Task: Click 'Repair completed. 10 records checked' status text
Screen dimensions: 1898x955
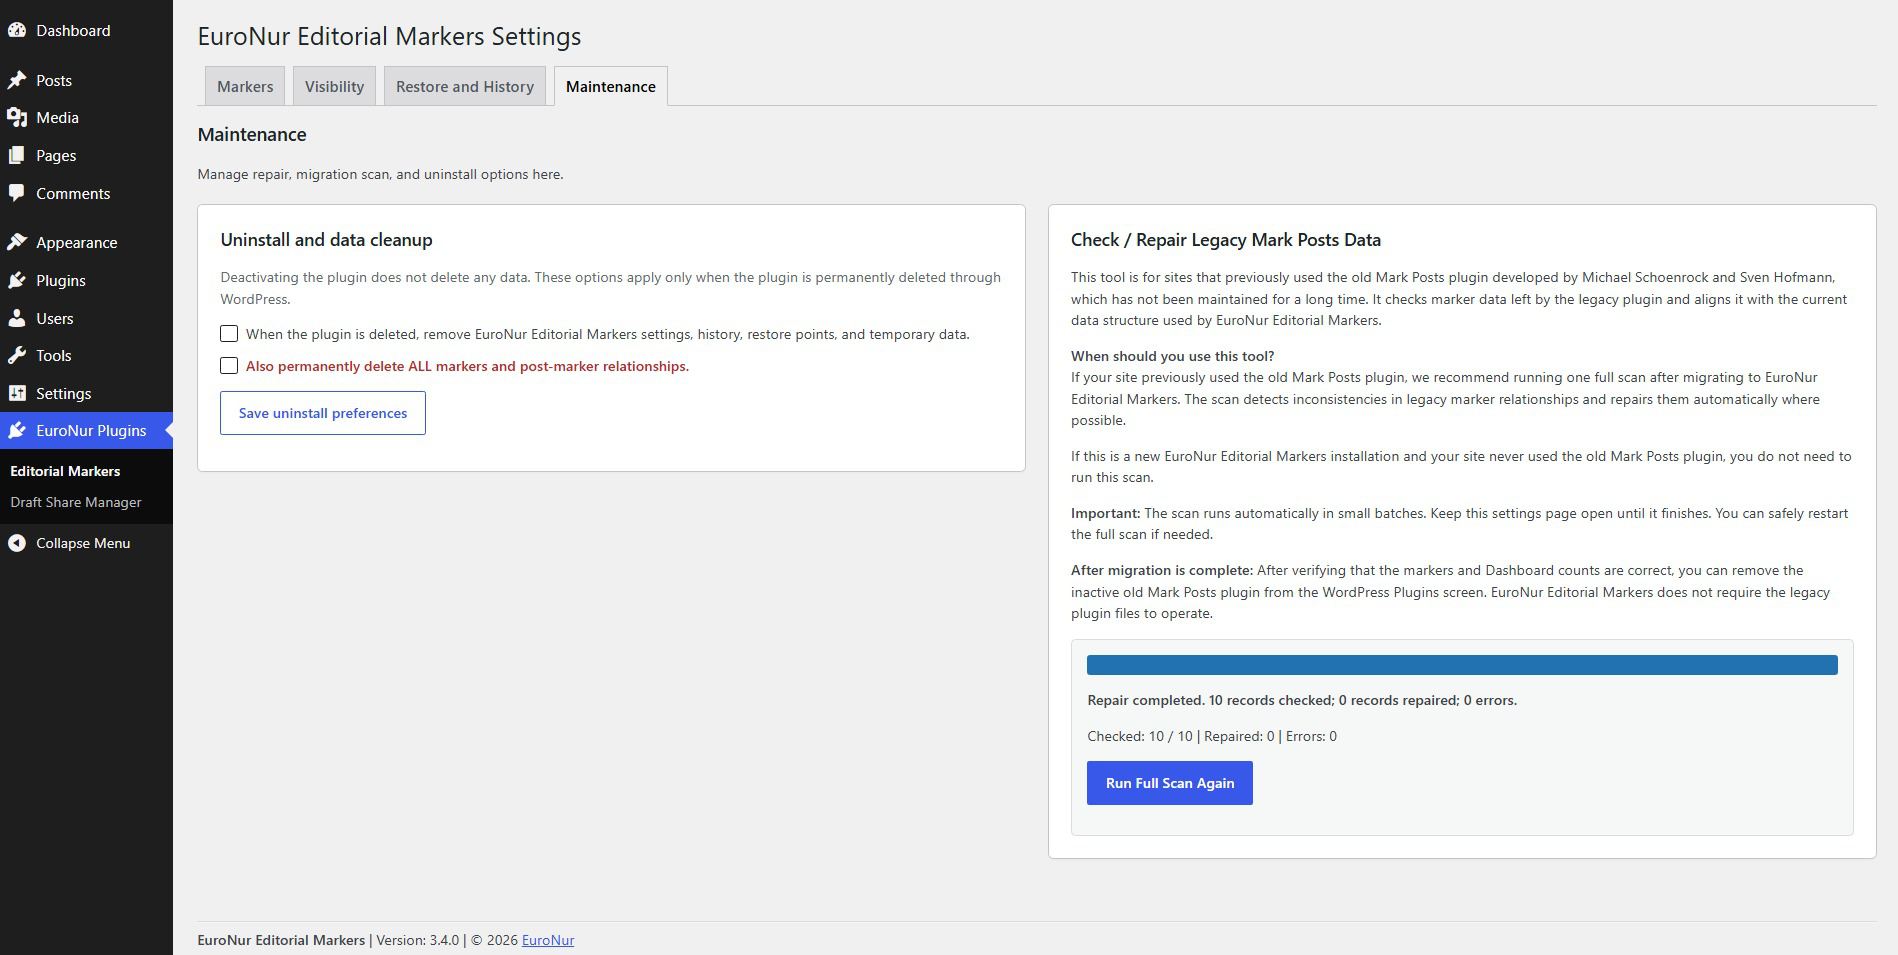Action: pyautogui.click(x=1302, y=700)
